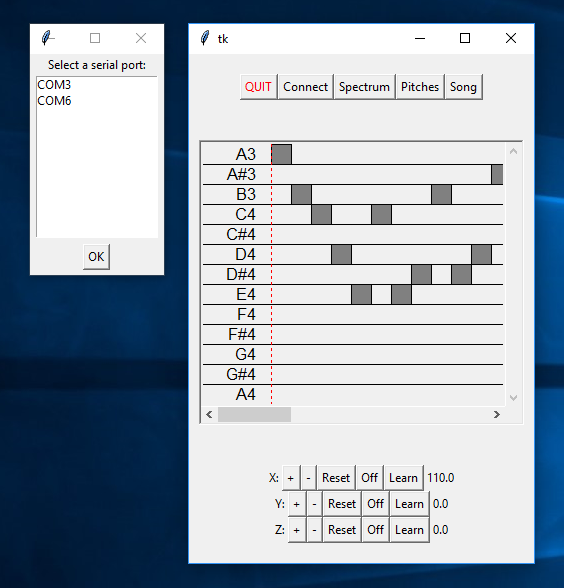Click Learn for the X axis
The image size is (564, 588).
404,478
